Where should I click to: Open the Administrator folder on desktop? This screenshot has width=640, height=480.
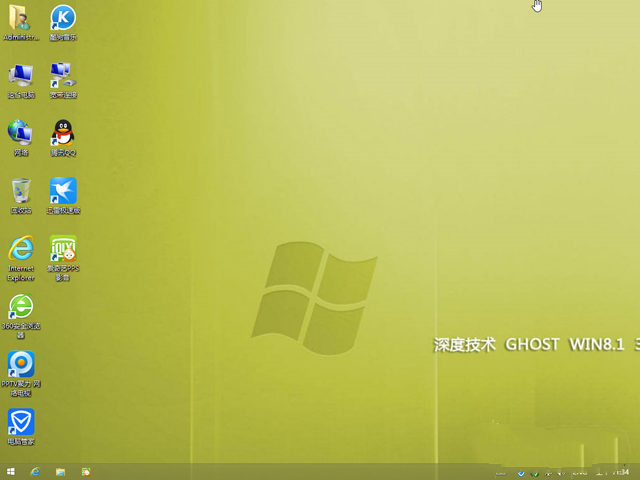(x=20, y=18)
